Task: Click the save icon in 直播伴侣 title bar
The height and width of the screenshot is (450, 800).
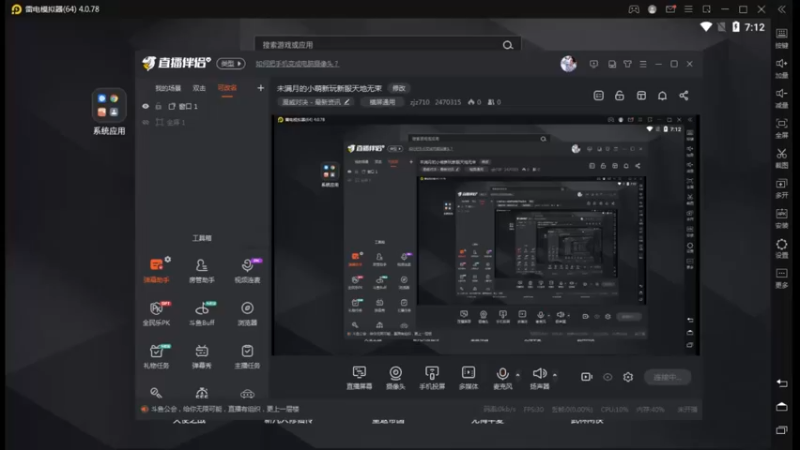Action: tap(612, 64)
